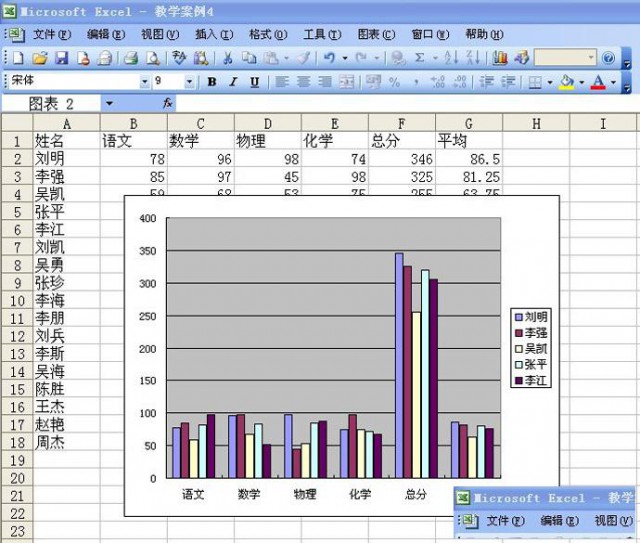Click the Cut scissors icon
Screen dimensions: 640x543
click(227, 58)
